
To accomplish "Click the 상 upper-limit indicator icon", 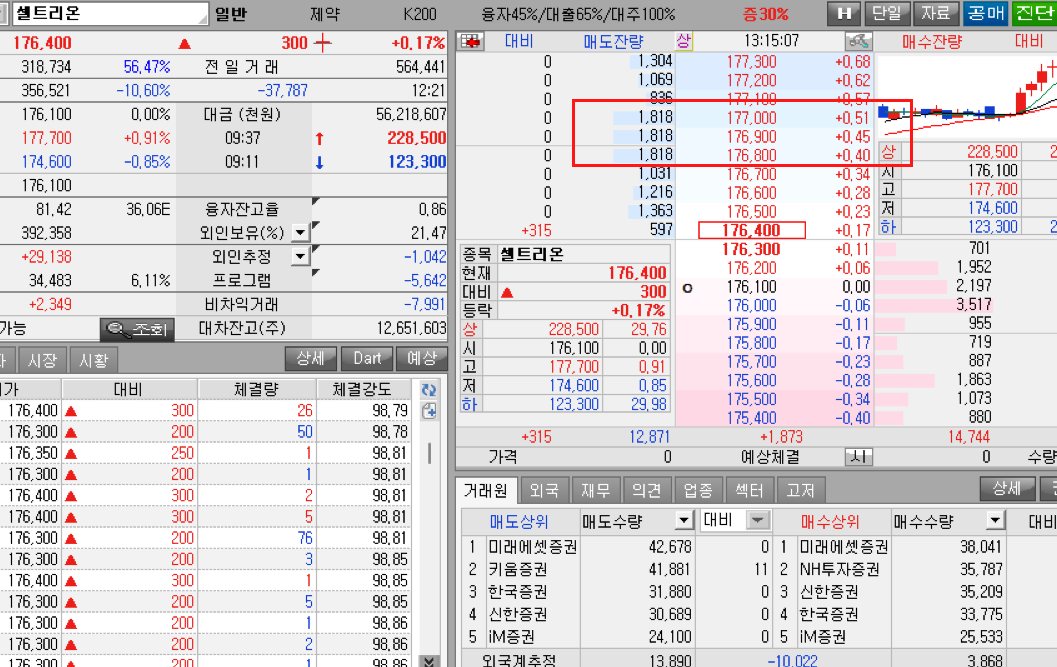I will pos(684,41).
